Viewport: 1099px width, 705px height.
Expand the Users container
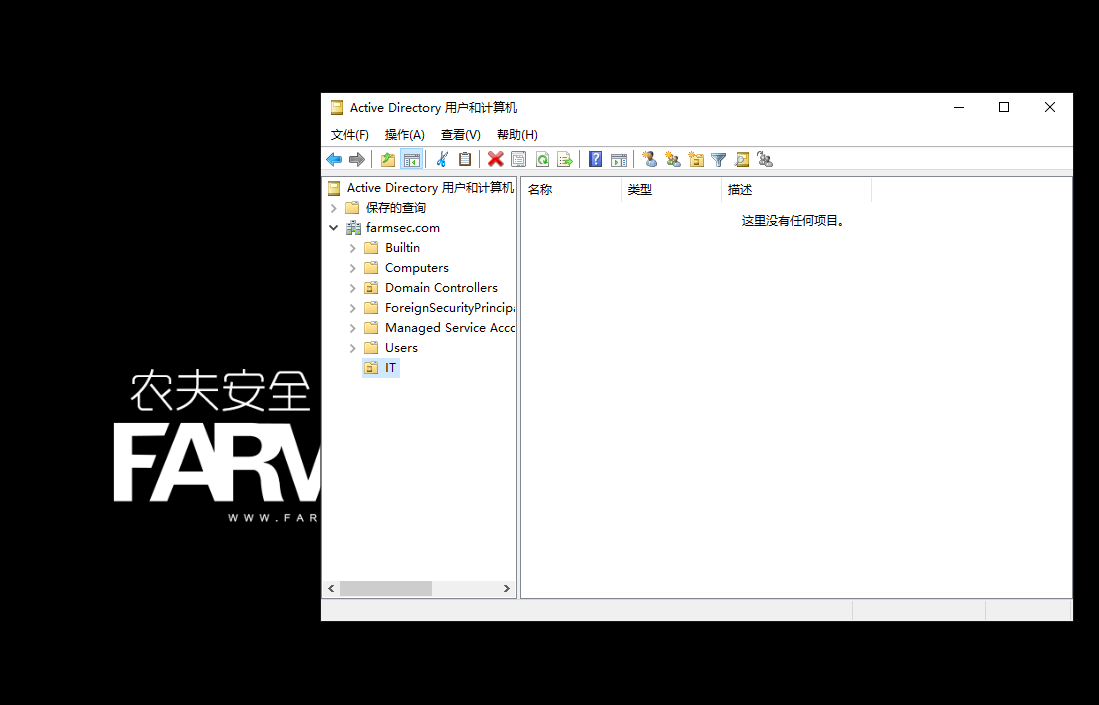(351, 347)
